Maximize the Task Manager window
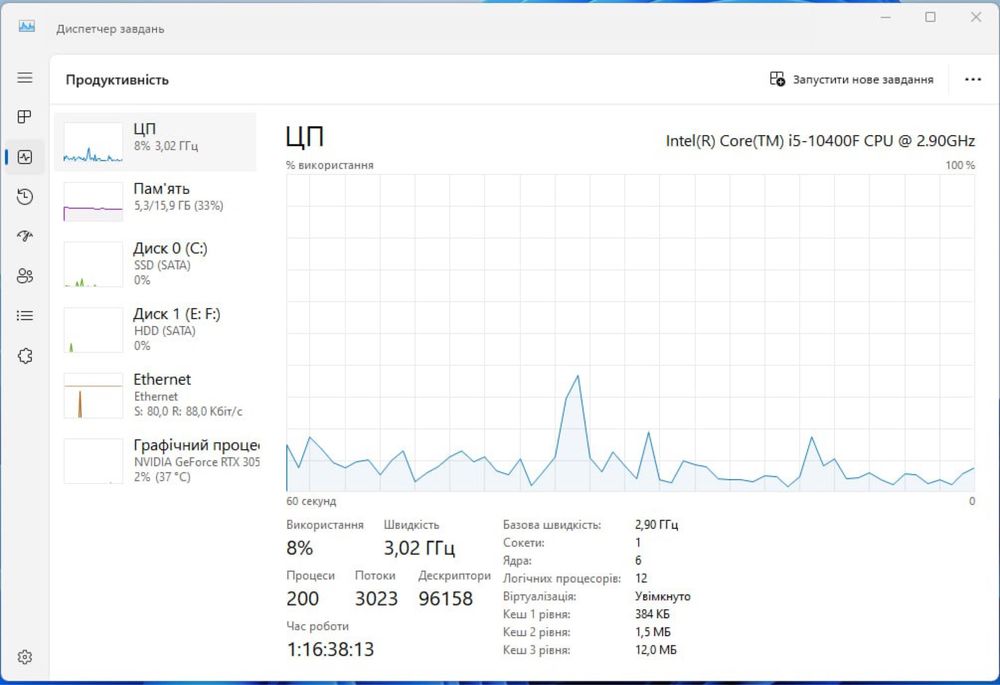Viewport: 1000px width, 685px height. pyautogui.click(x=930, y=17)
